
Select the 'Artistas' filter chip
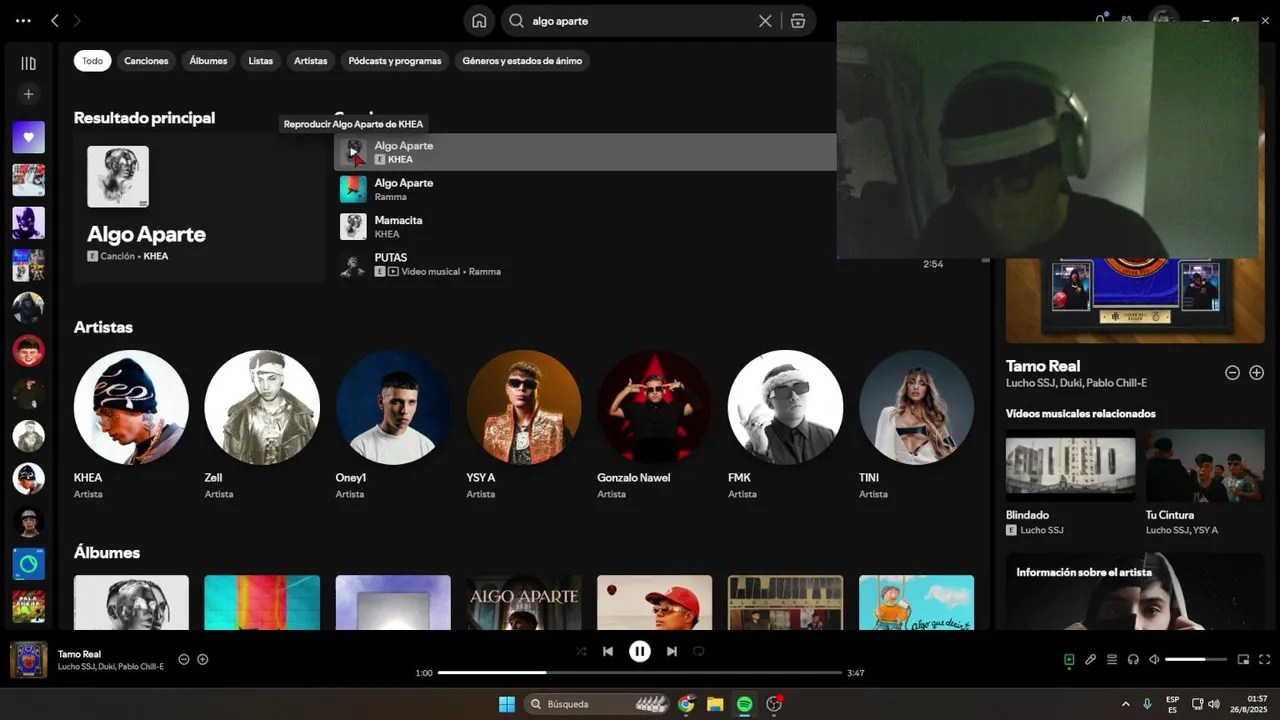tap(310, 61)
